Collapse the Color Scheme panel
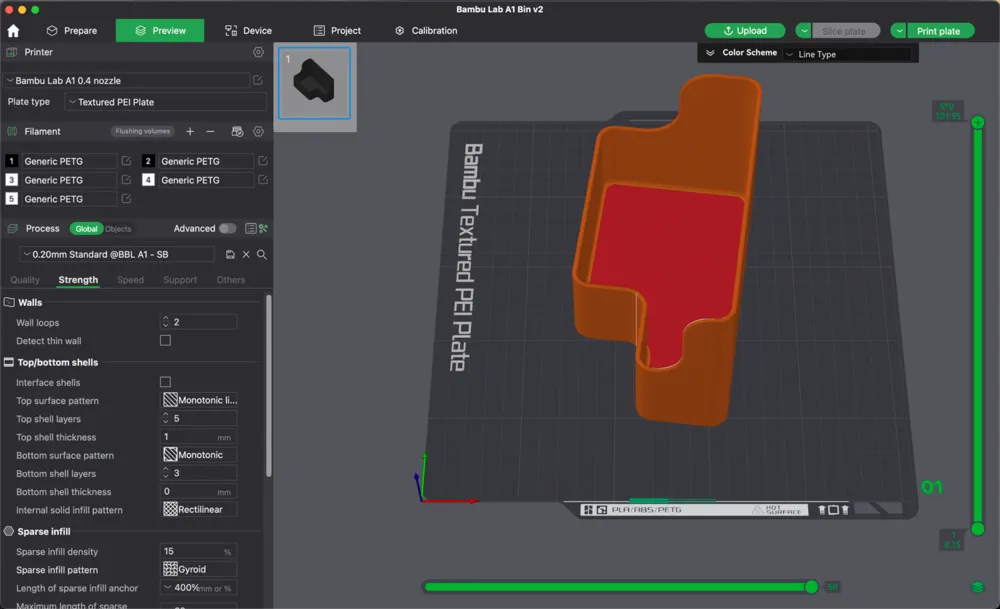The image size is (1000, 609). (710, 53)
